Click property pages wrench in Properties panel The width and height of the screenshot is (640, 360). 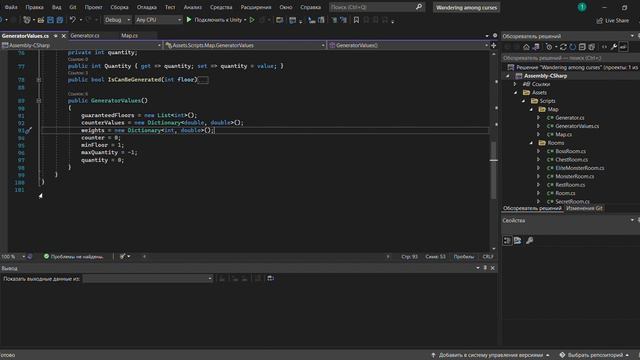529,240
